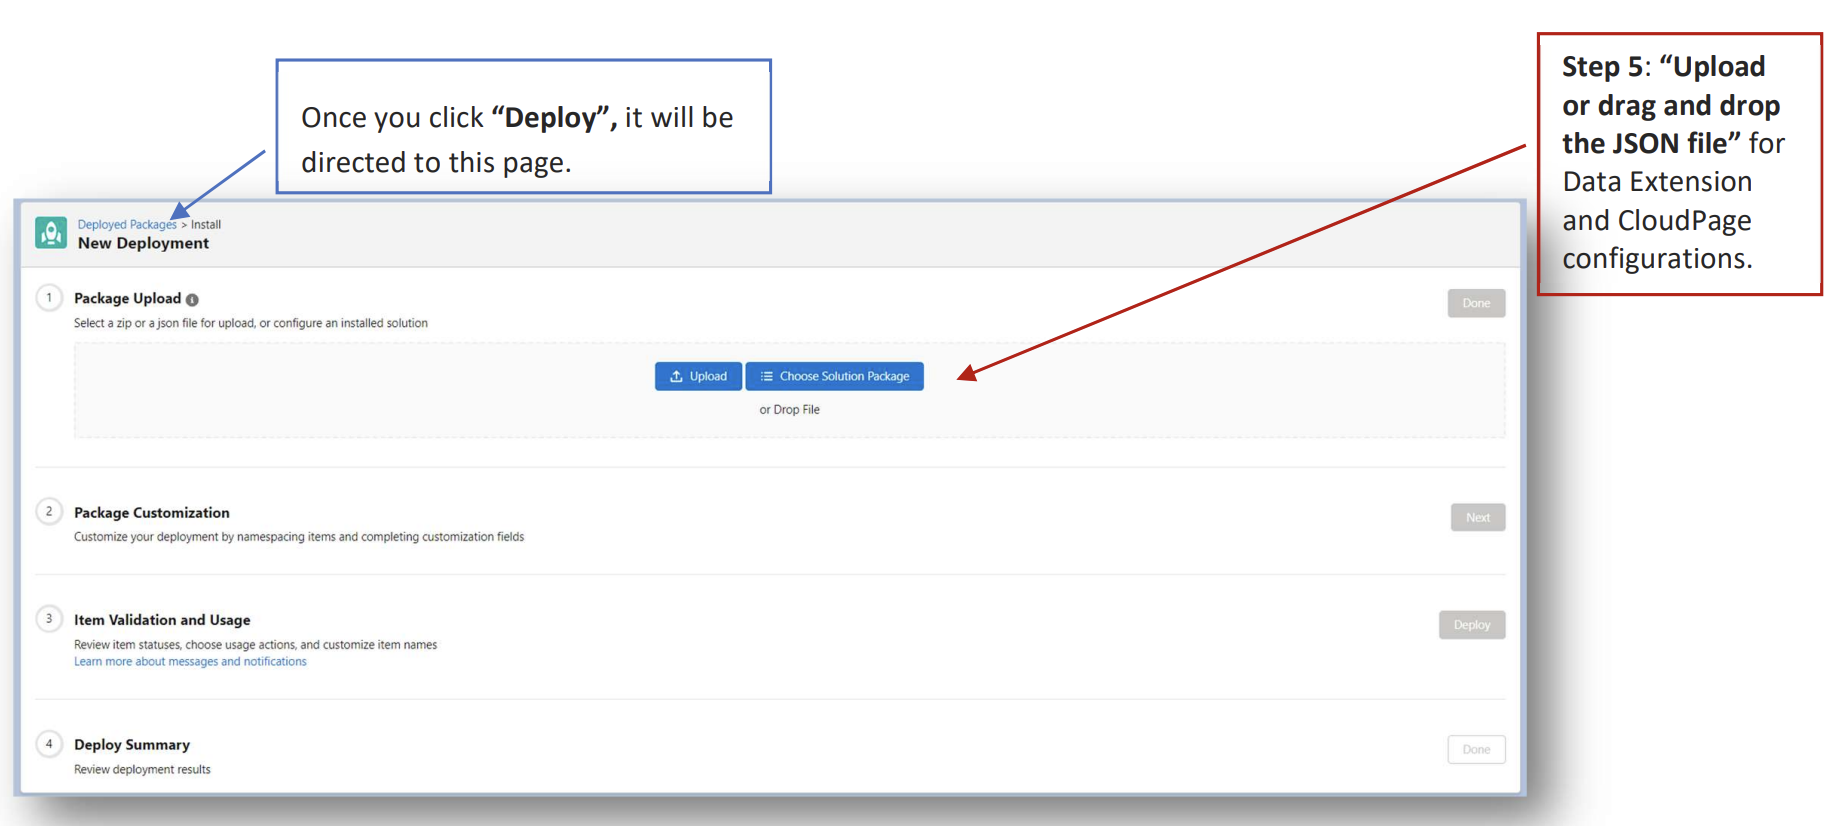
Task: Open the Deployed Packages breadcrumb link
Action: [x=127, y=224]
